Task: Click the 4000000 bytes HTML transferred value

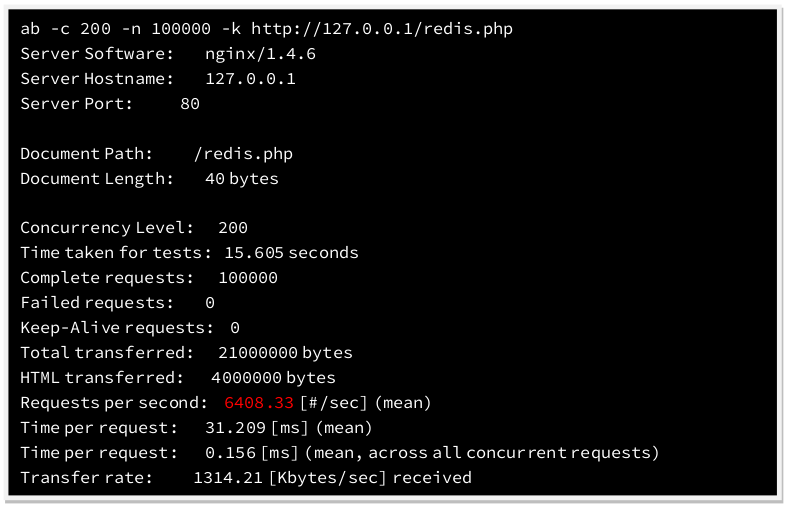Action: point(273,377)
